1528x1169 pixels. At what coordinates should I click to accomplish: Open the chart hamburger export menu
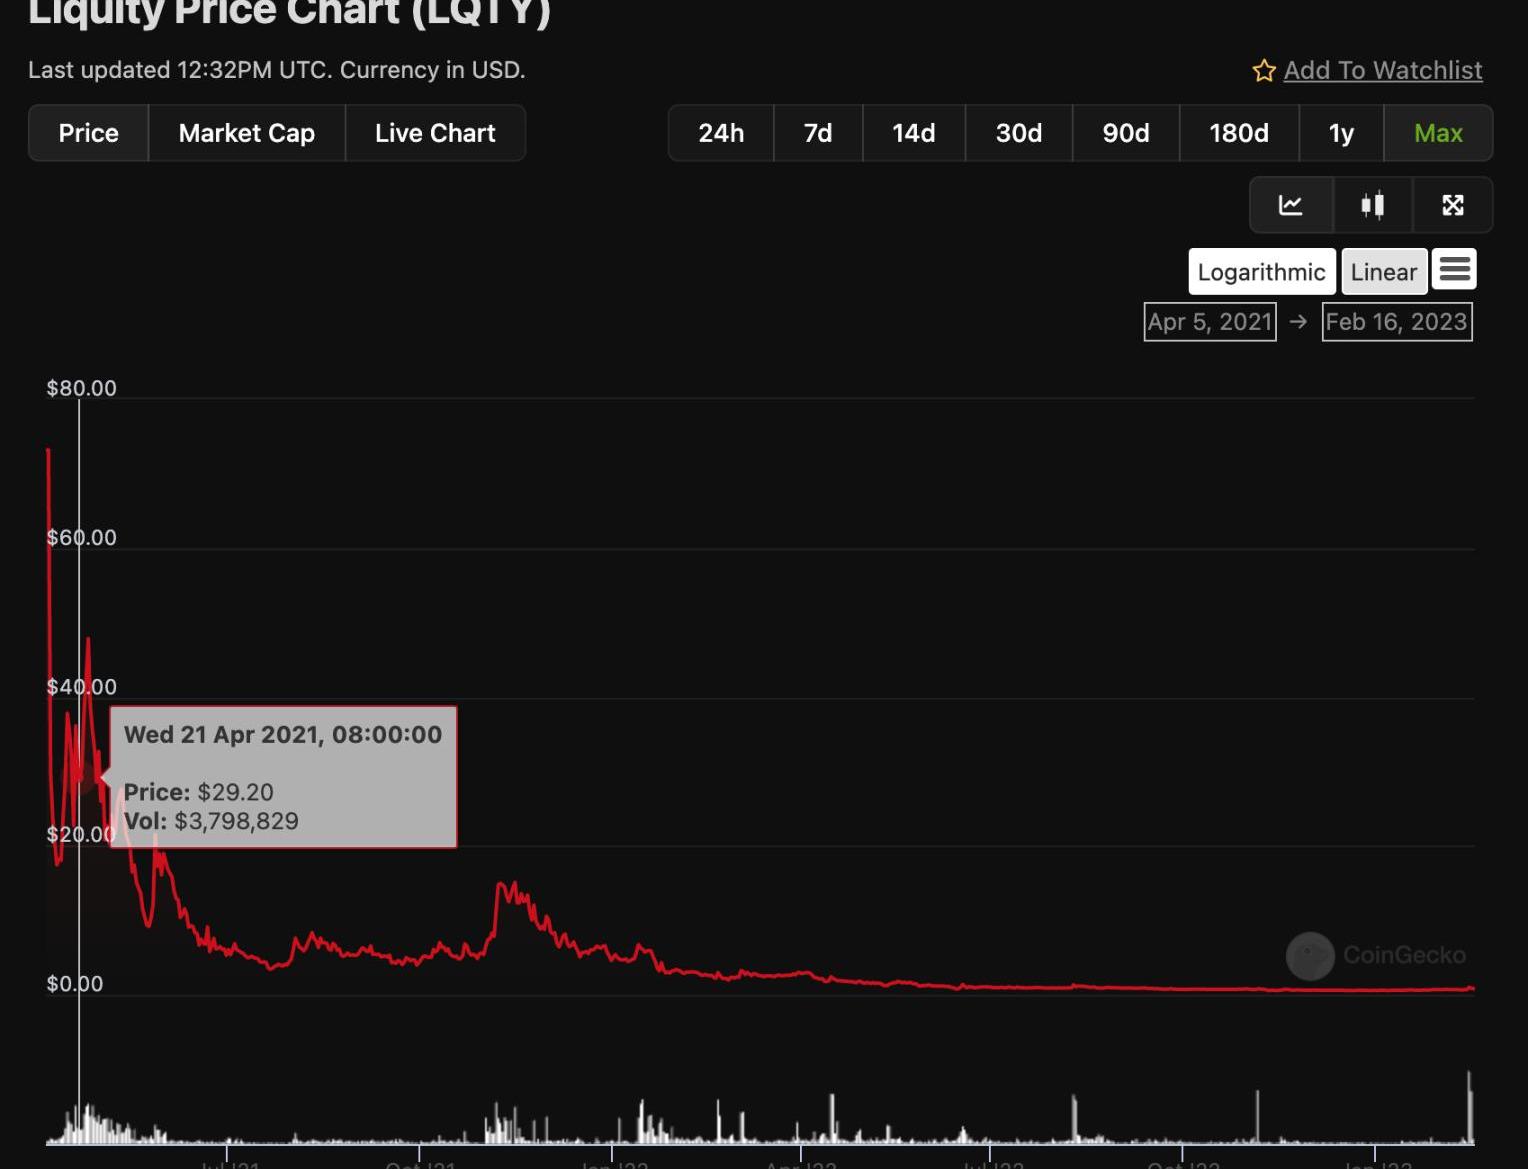(x=1454, y=270)
